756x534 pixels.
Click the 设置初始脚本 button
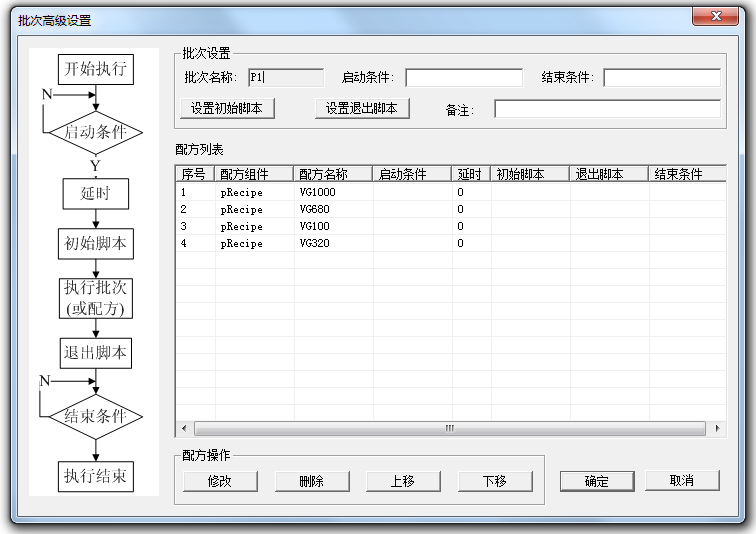click(227, 108)
